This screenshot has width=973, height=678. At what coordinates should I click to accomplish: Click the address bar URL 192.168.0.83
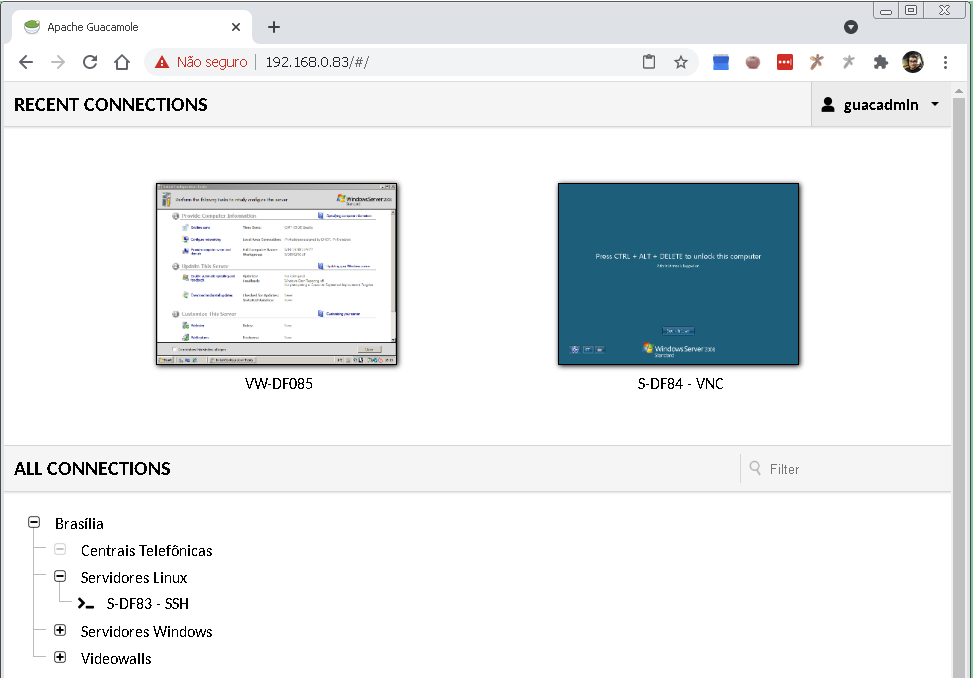click(x=317, y=62)
